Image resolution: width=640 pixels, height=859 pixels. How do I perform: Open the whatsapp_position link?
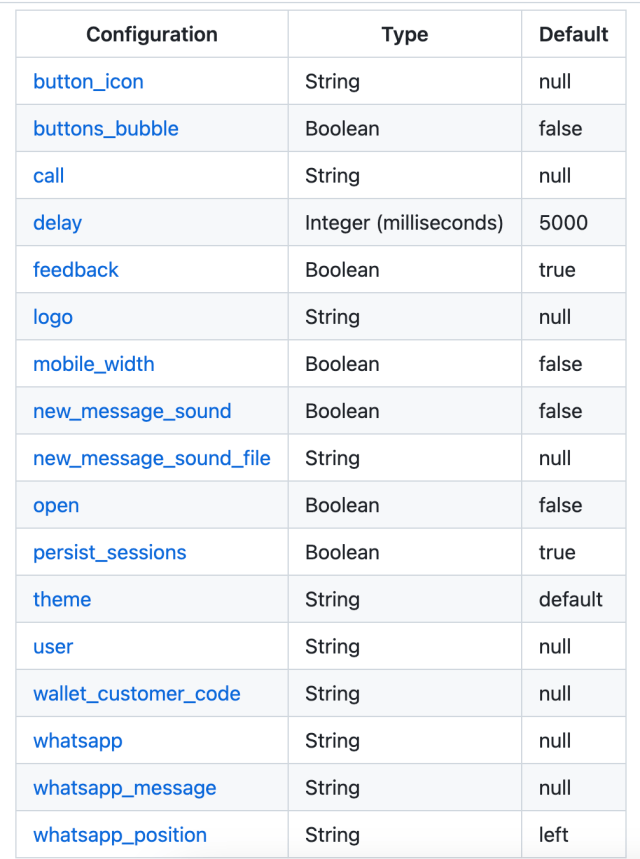click(120, 834)
